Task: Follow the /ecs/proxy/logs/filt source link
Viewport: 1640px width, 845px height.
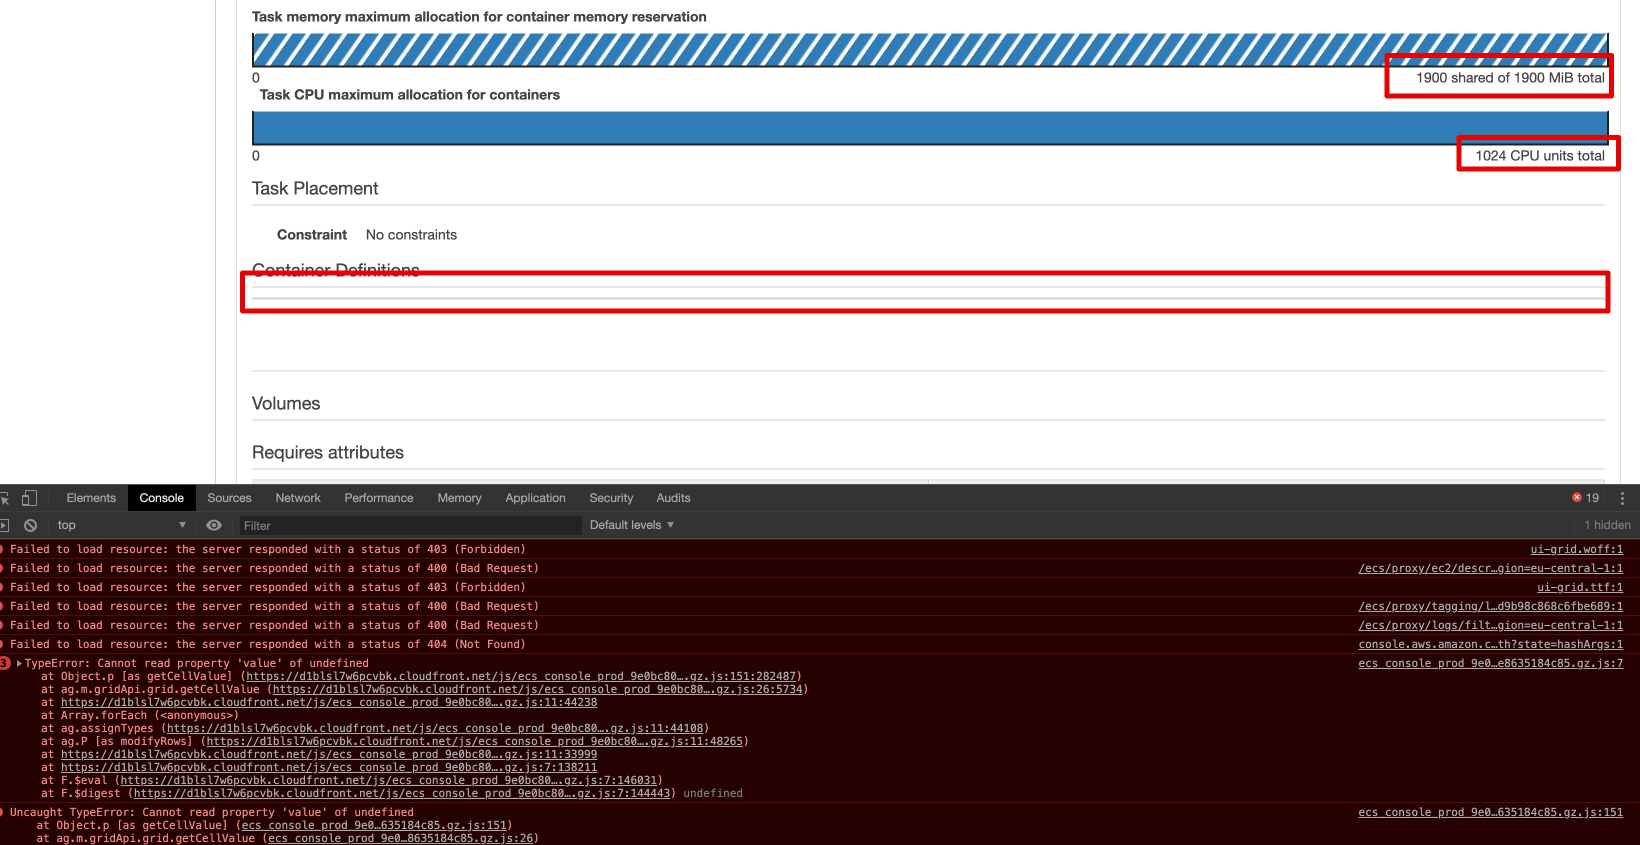Action: [1490, 625]
